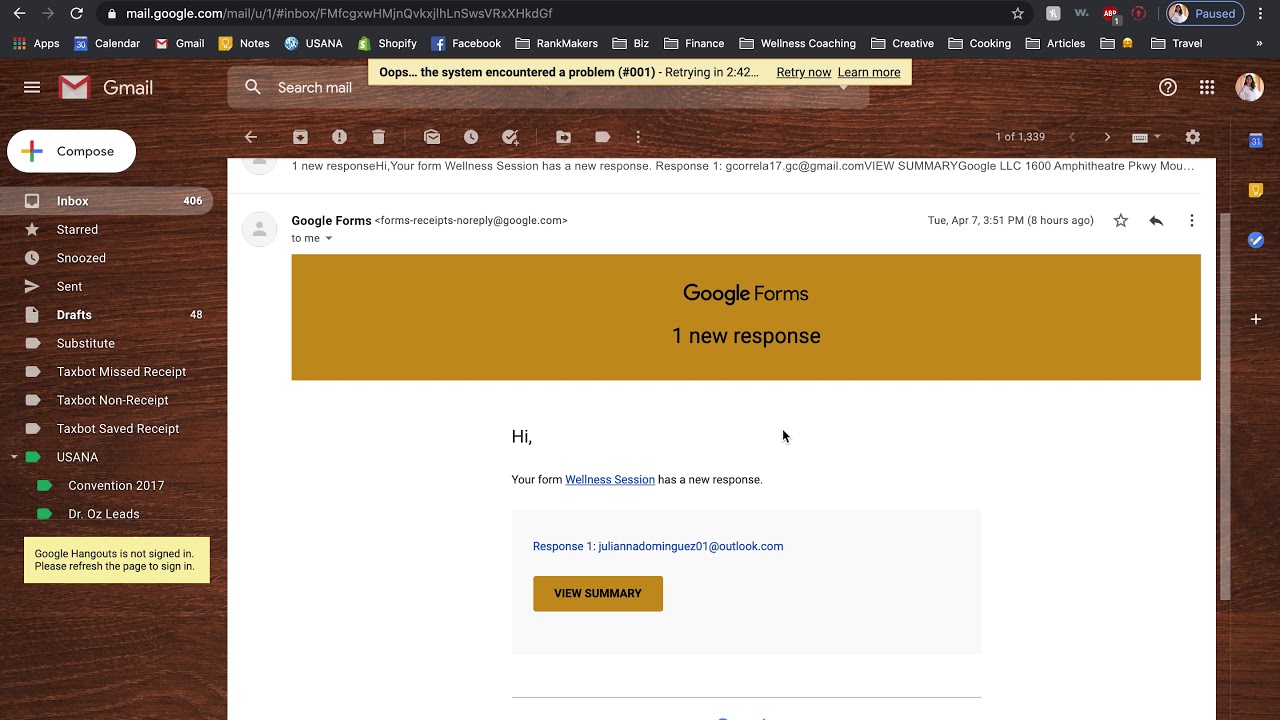The image size is (1280, 720).
Task: Open the Gmail main menu hamburger
Action: (x=32, y=87)
